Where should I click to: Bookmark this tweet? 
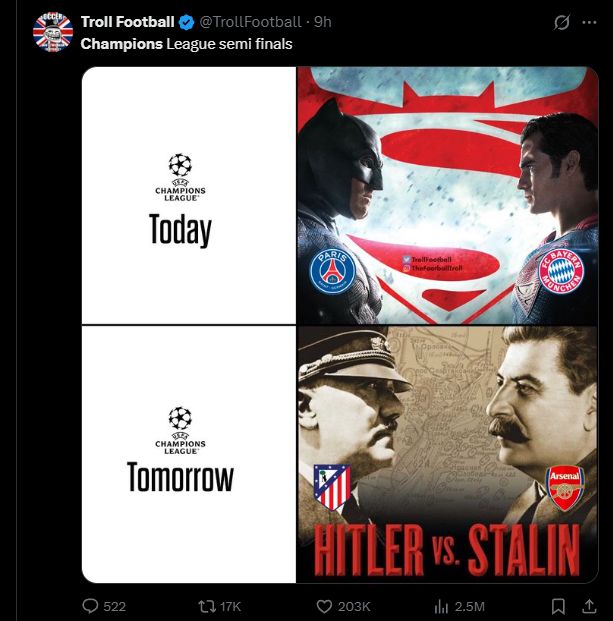(x=559, y=606)
